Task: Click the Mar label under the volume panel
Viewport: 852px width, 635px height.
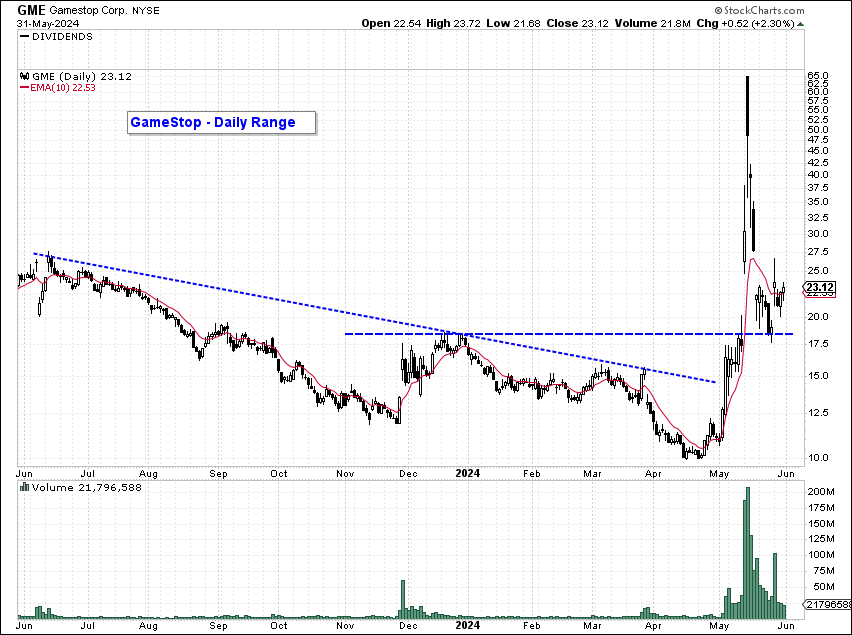Action: click(592, 625)
